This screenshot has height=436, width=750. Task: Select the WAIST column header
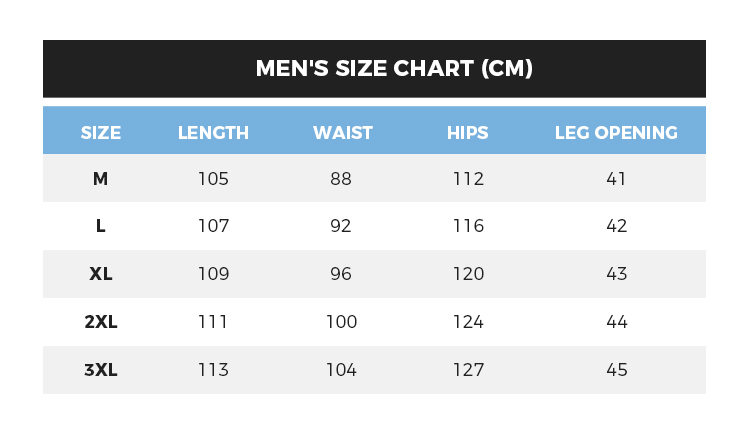click(x=342, y=133)
